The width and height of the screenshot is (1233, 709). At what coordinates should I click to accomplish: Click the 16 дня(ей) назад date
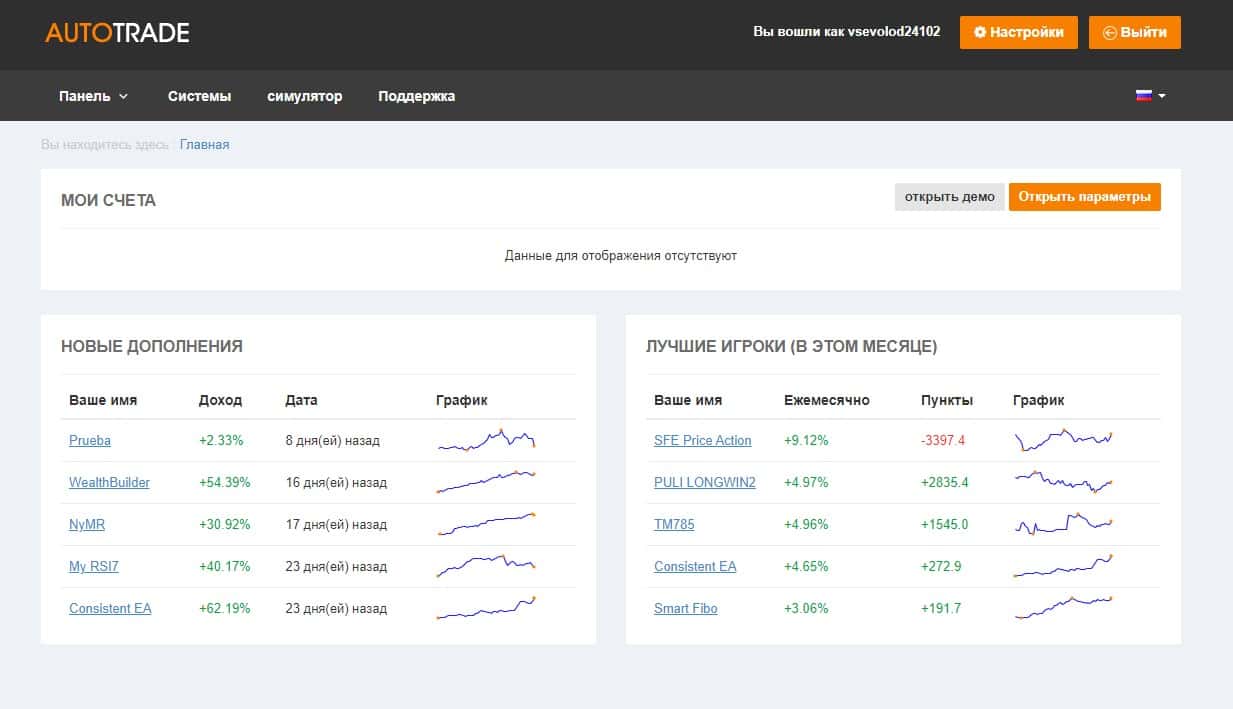(336, 482)
